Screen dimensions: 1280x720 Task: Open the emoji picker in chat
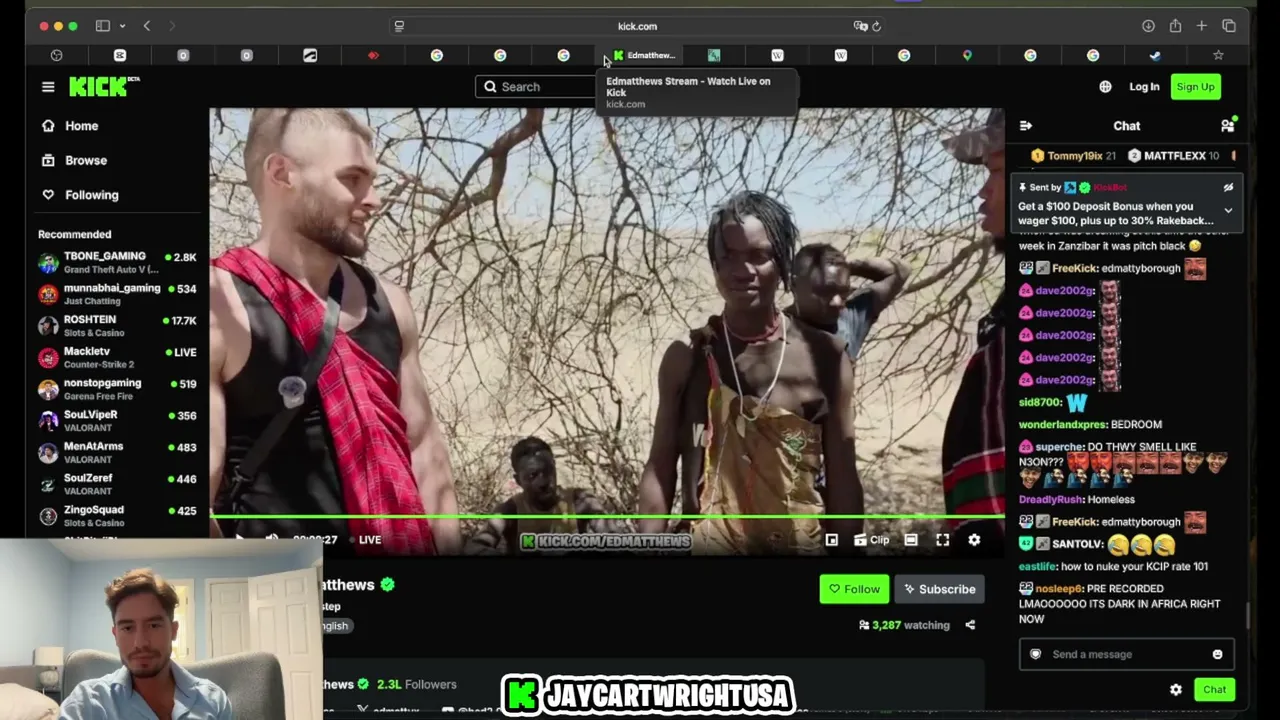coord(1217,654)
